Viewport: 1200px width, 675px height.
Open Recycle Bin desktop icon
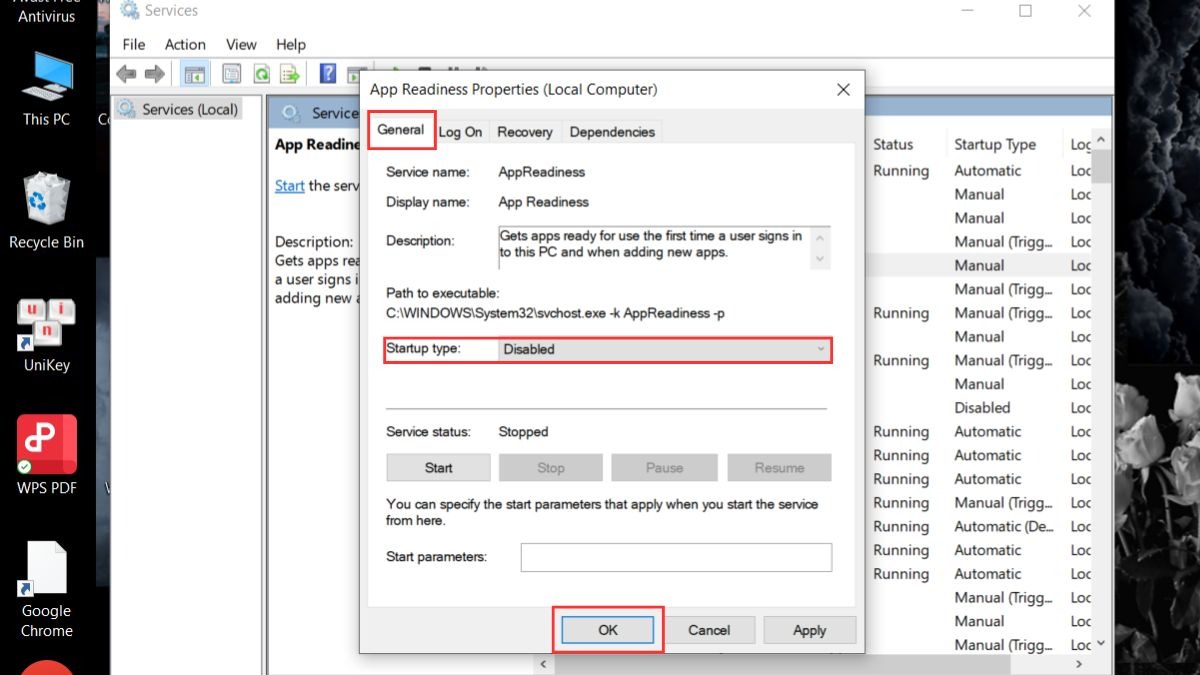point(47,210)
